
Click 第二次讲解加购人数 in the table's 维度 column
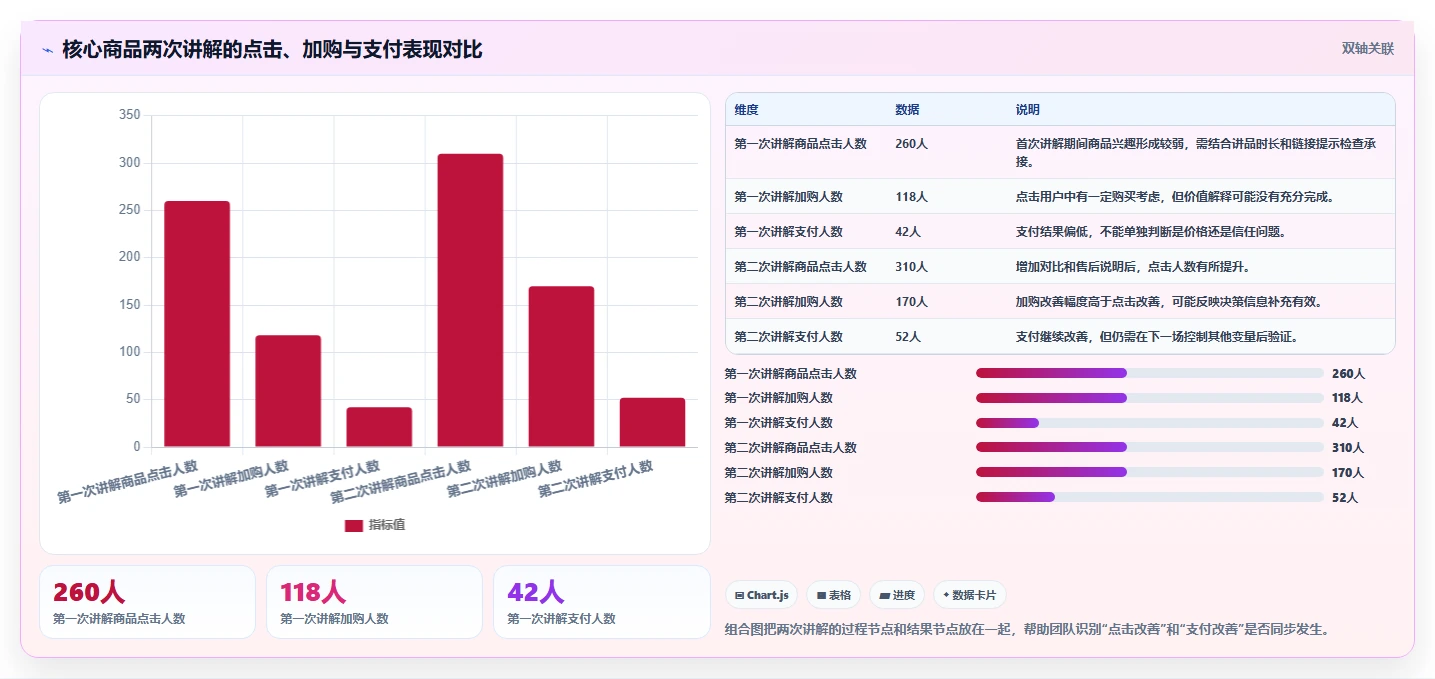[788, 302]
